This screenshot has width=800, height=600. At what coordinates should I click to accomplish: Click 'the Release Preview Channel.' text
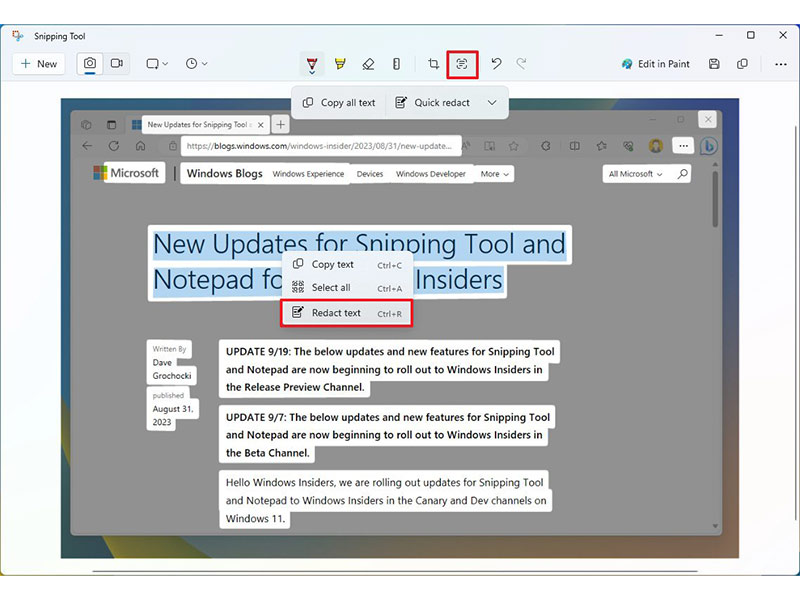point(295,387)
